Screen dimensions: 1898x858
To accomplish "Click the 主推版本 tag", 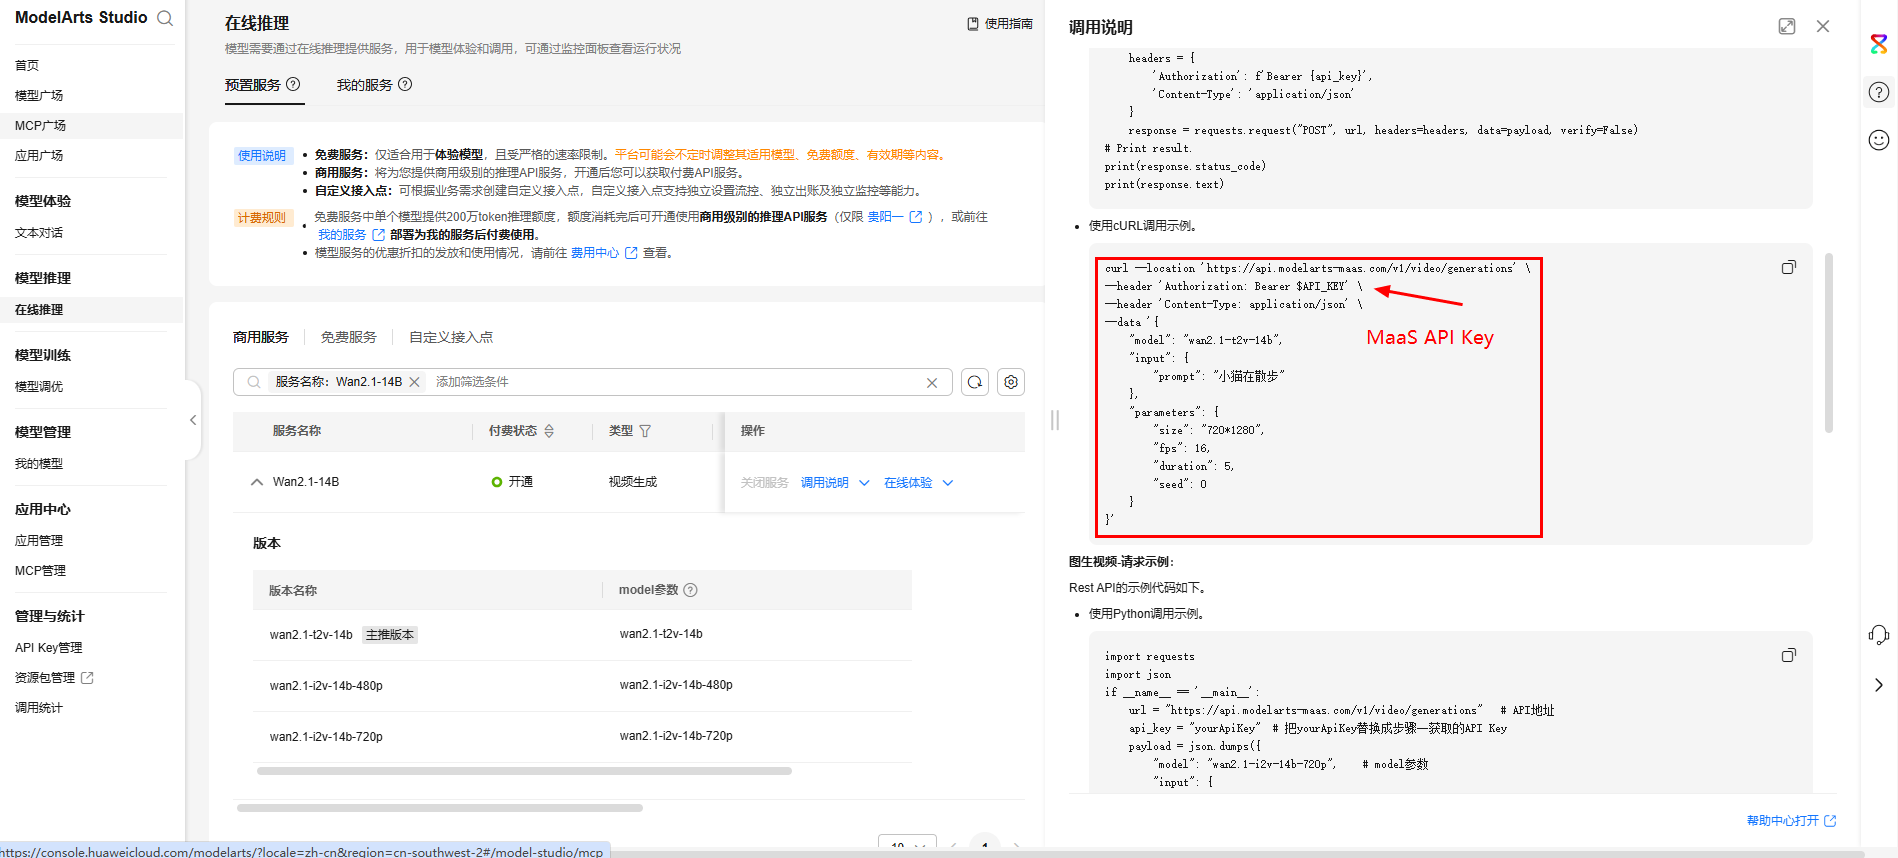I will [390, 635].
